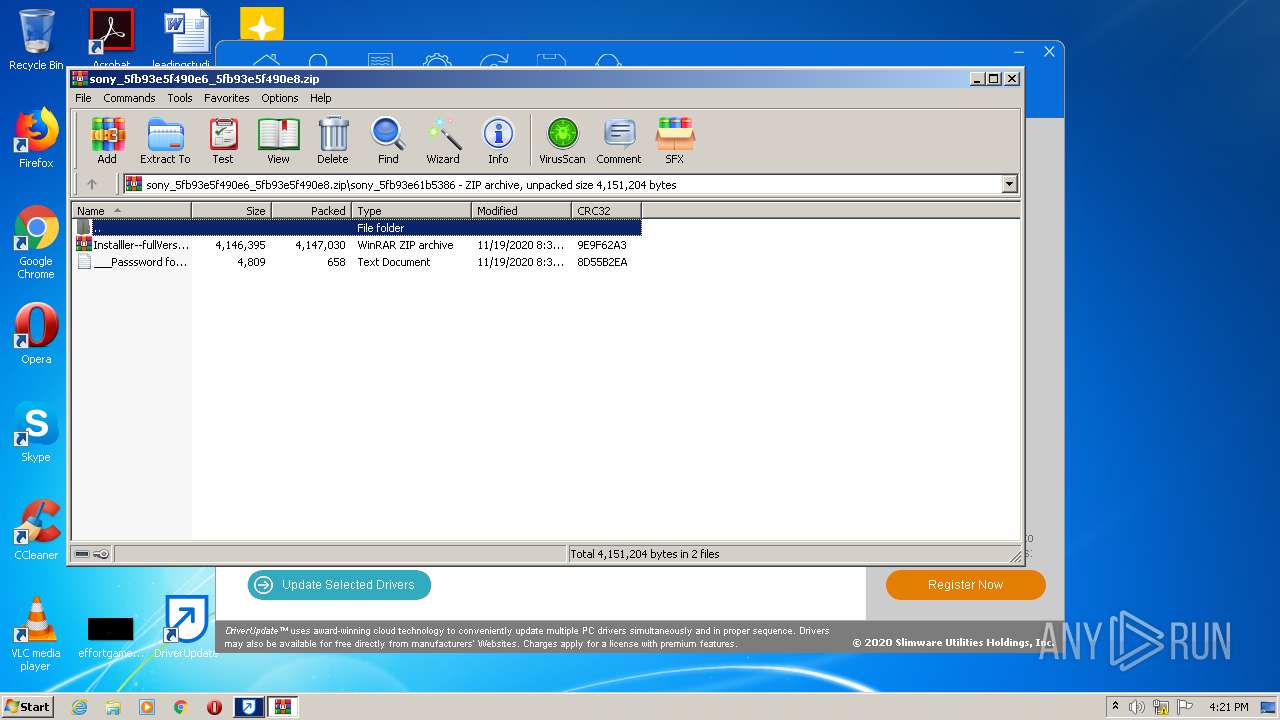This screenshot has width=1280, height=720.
Task: Open the CCleaner desktop shortcut
Action: point(36,530)
